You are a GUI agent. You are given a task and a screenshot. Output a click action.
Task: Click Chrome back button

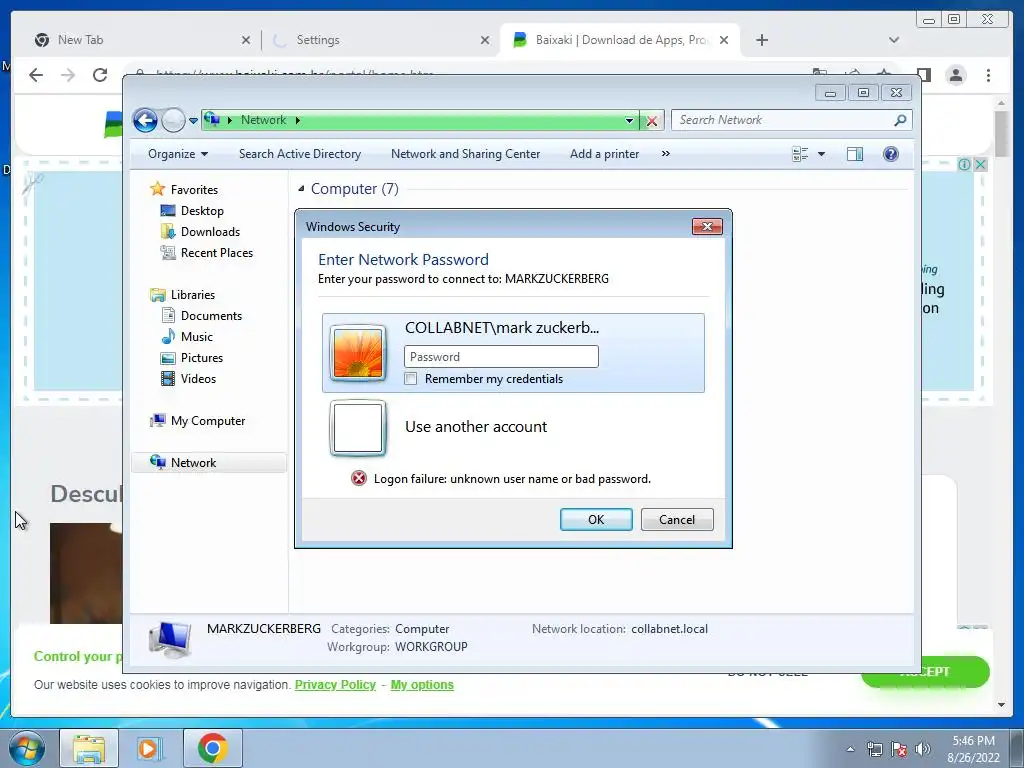[x=36, y=75]
